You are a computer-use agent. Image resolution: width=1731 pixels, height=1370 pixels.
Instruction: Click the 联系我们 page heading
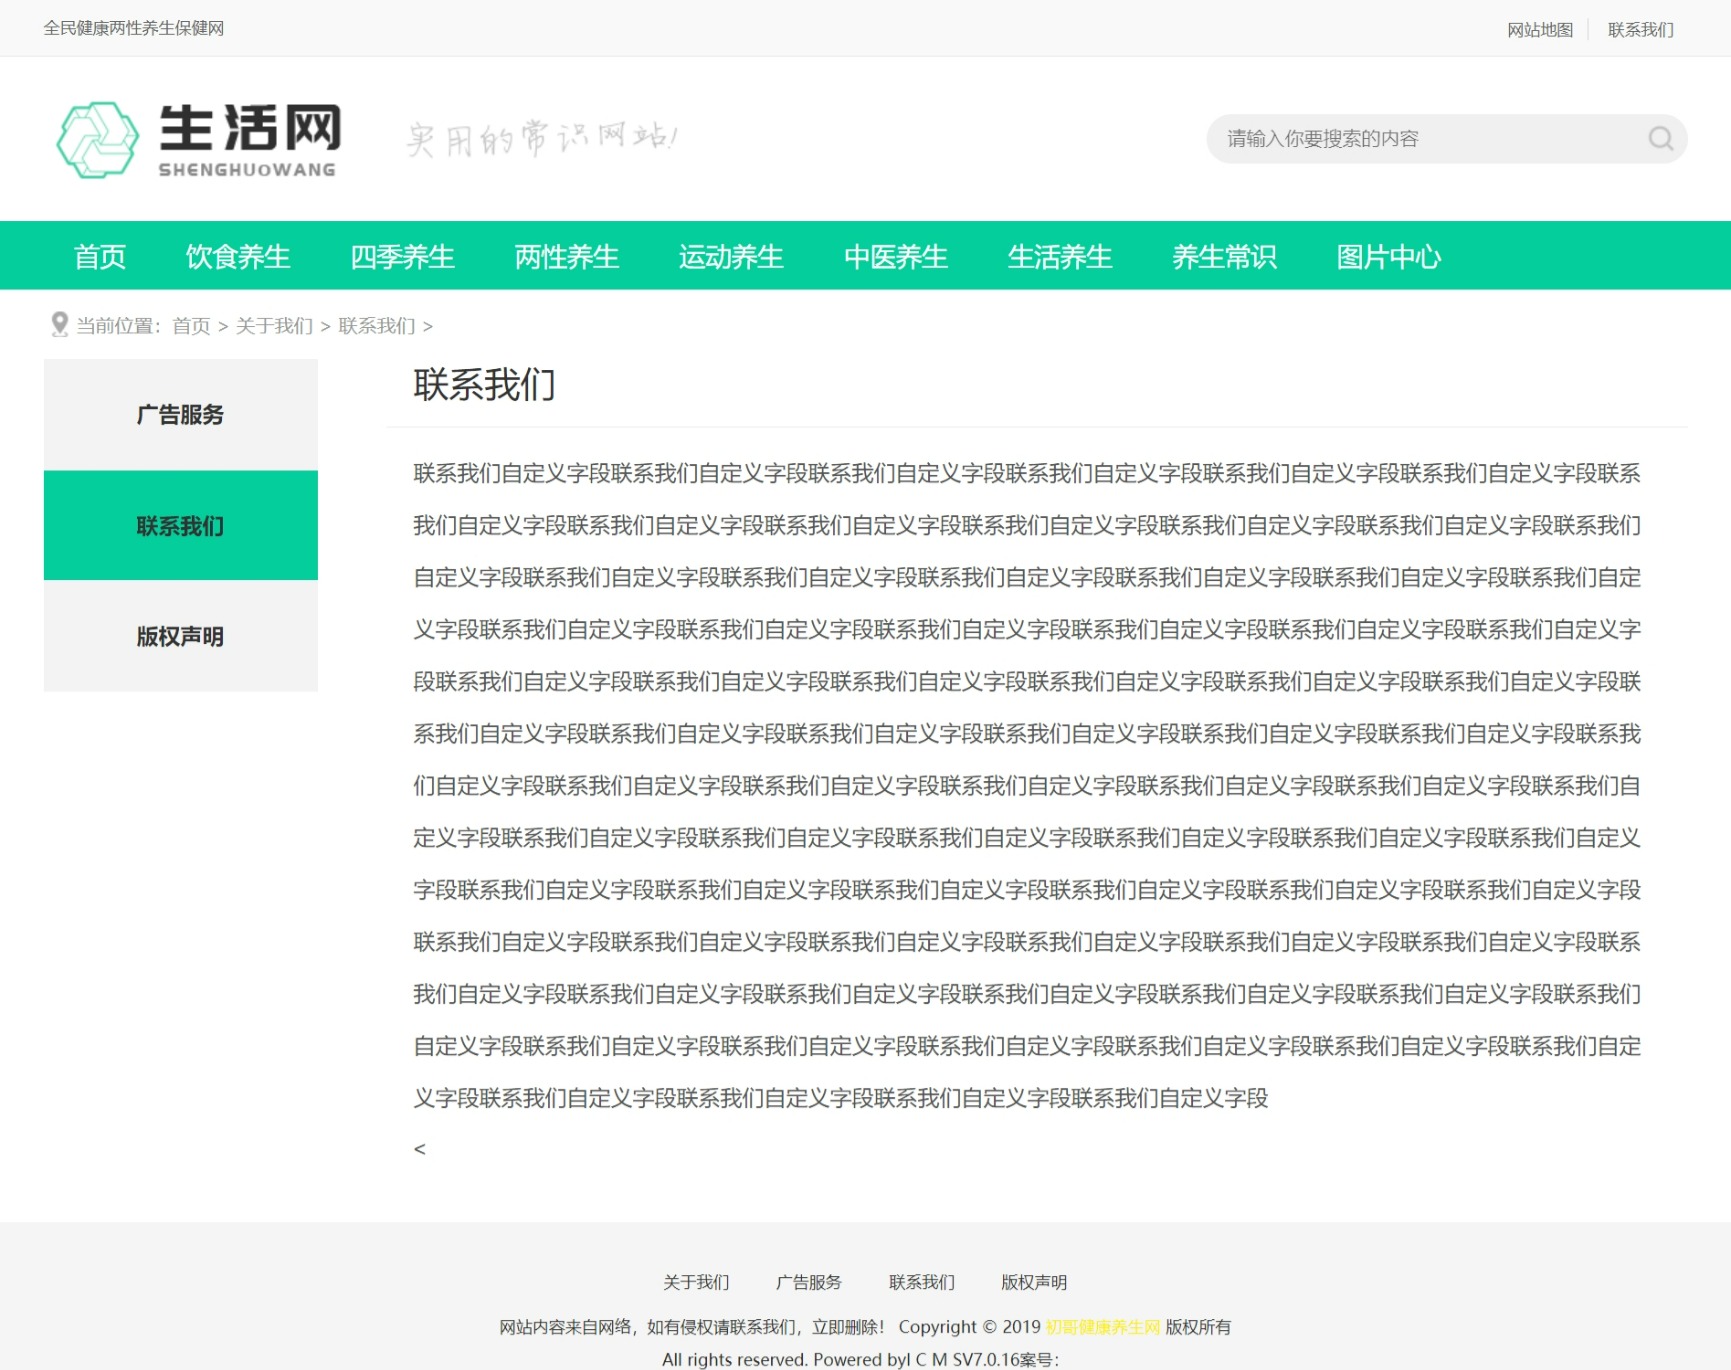tap(484, 385)
